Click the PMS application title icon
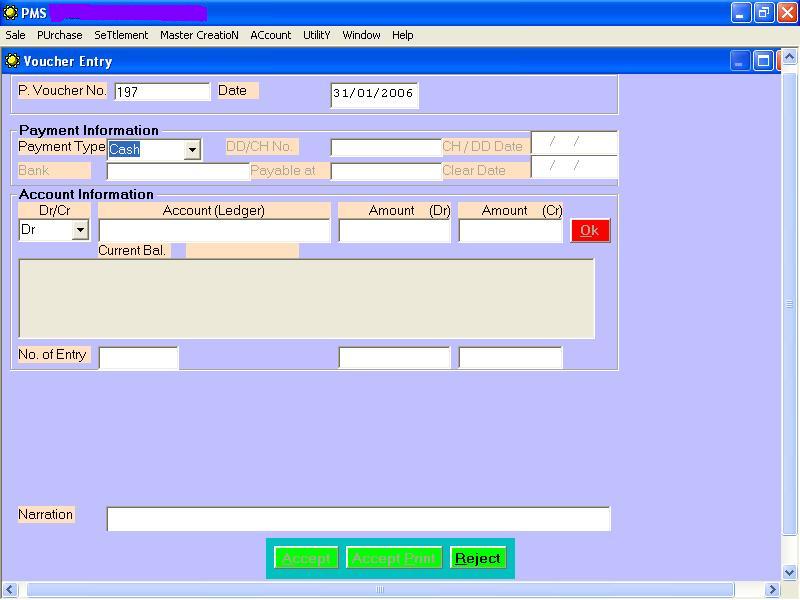 pos(11,13)
